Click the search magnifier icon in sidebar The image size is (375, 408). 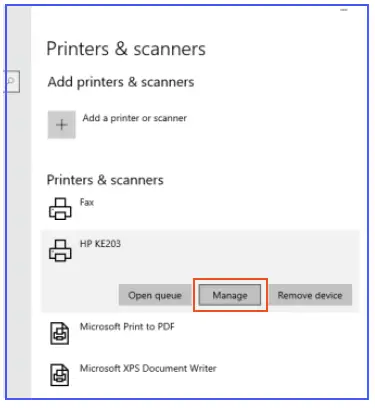11,81
